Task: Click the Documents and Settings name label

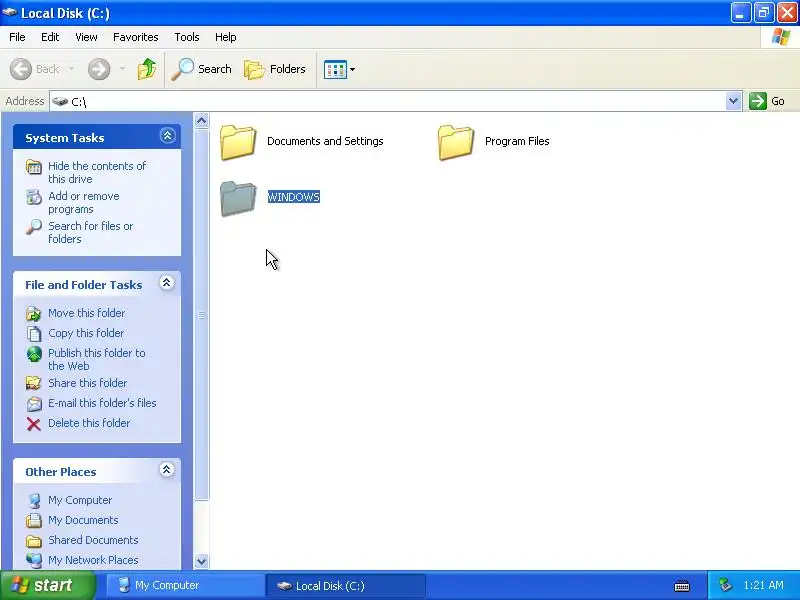Action: (325, 141)
